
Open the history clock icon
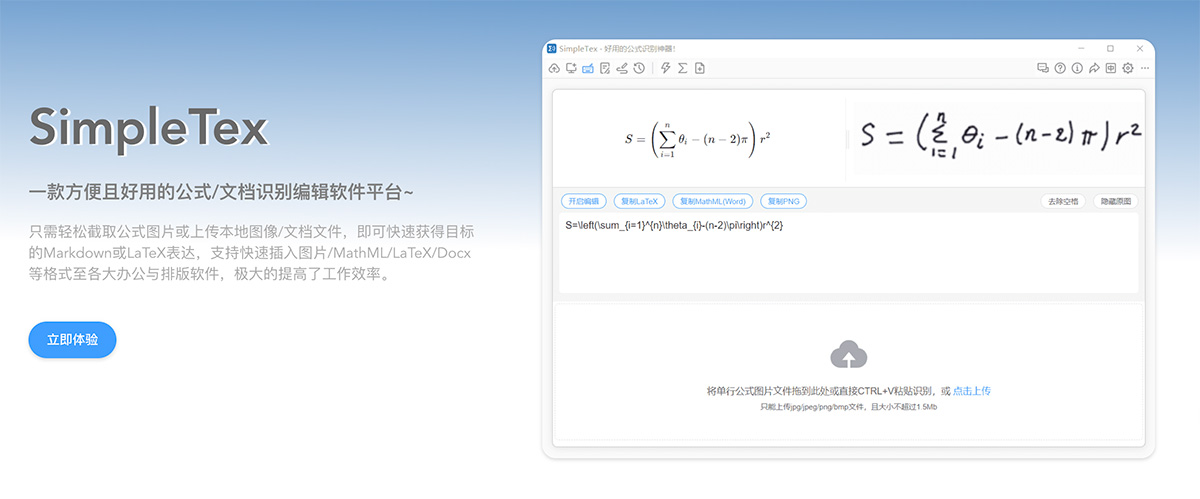click(x=639, y=68)
